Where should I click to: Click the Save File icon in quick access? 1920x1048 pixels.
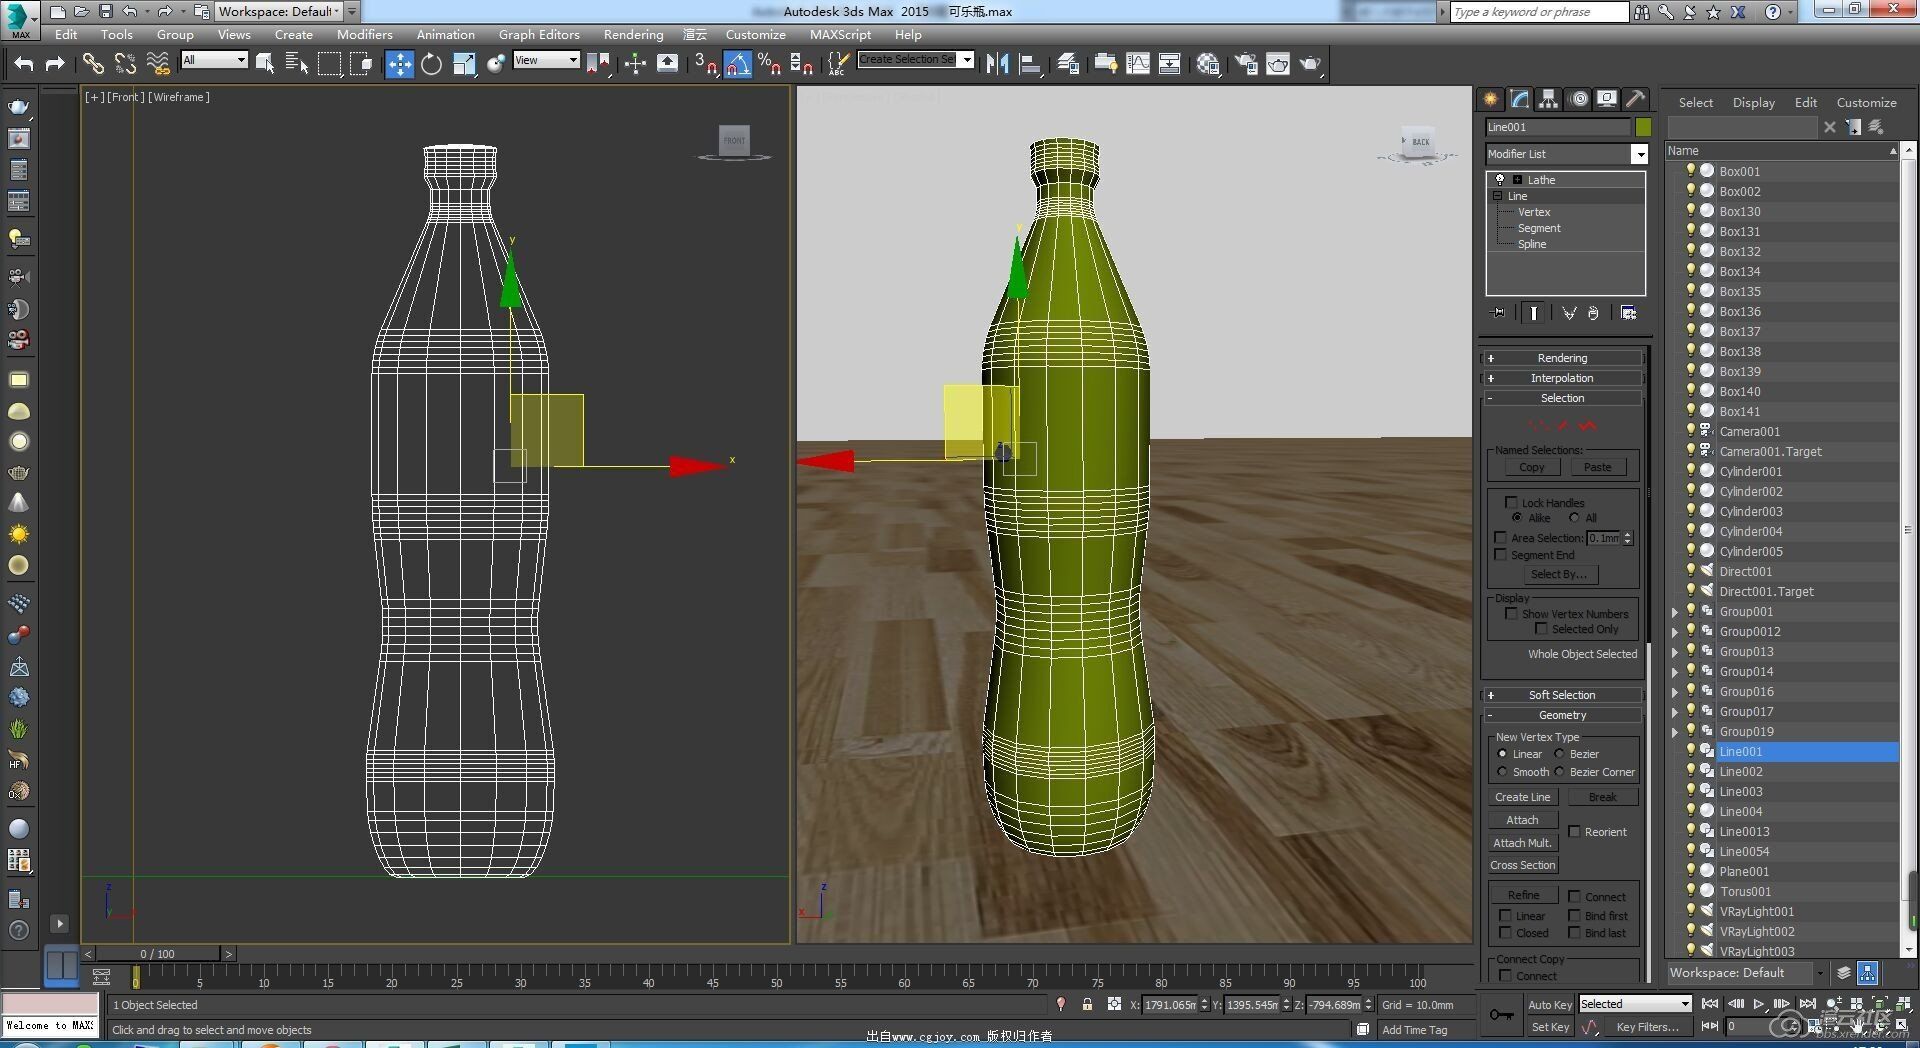105,12
